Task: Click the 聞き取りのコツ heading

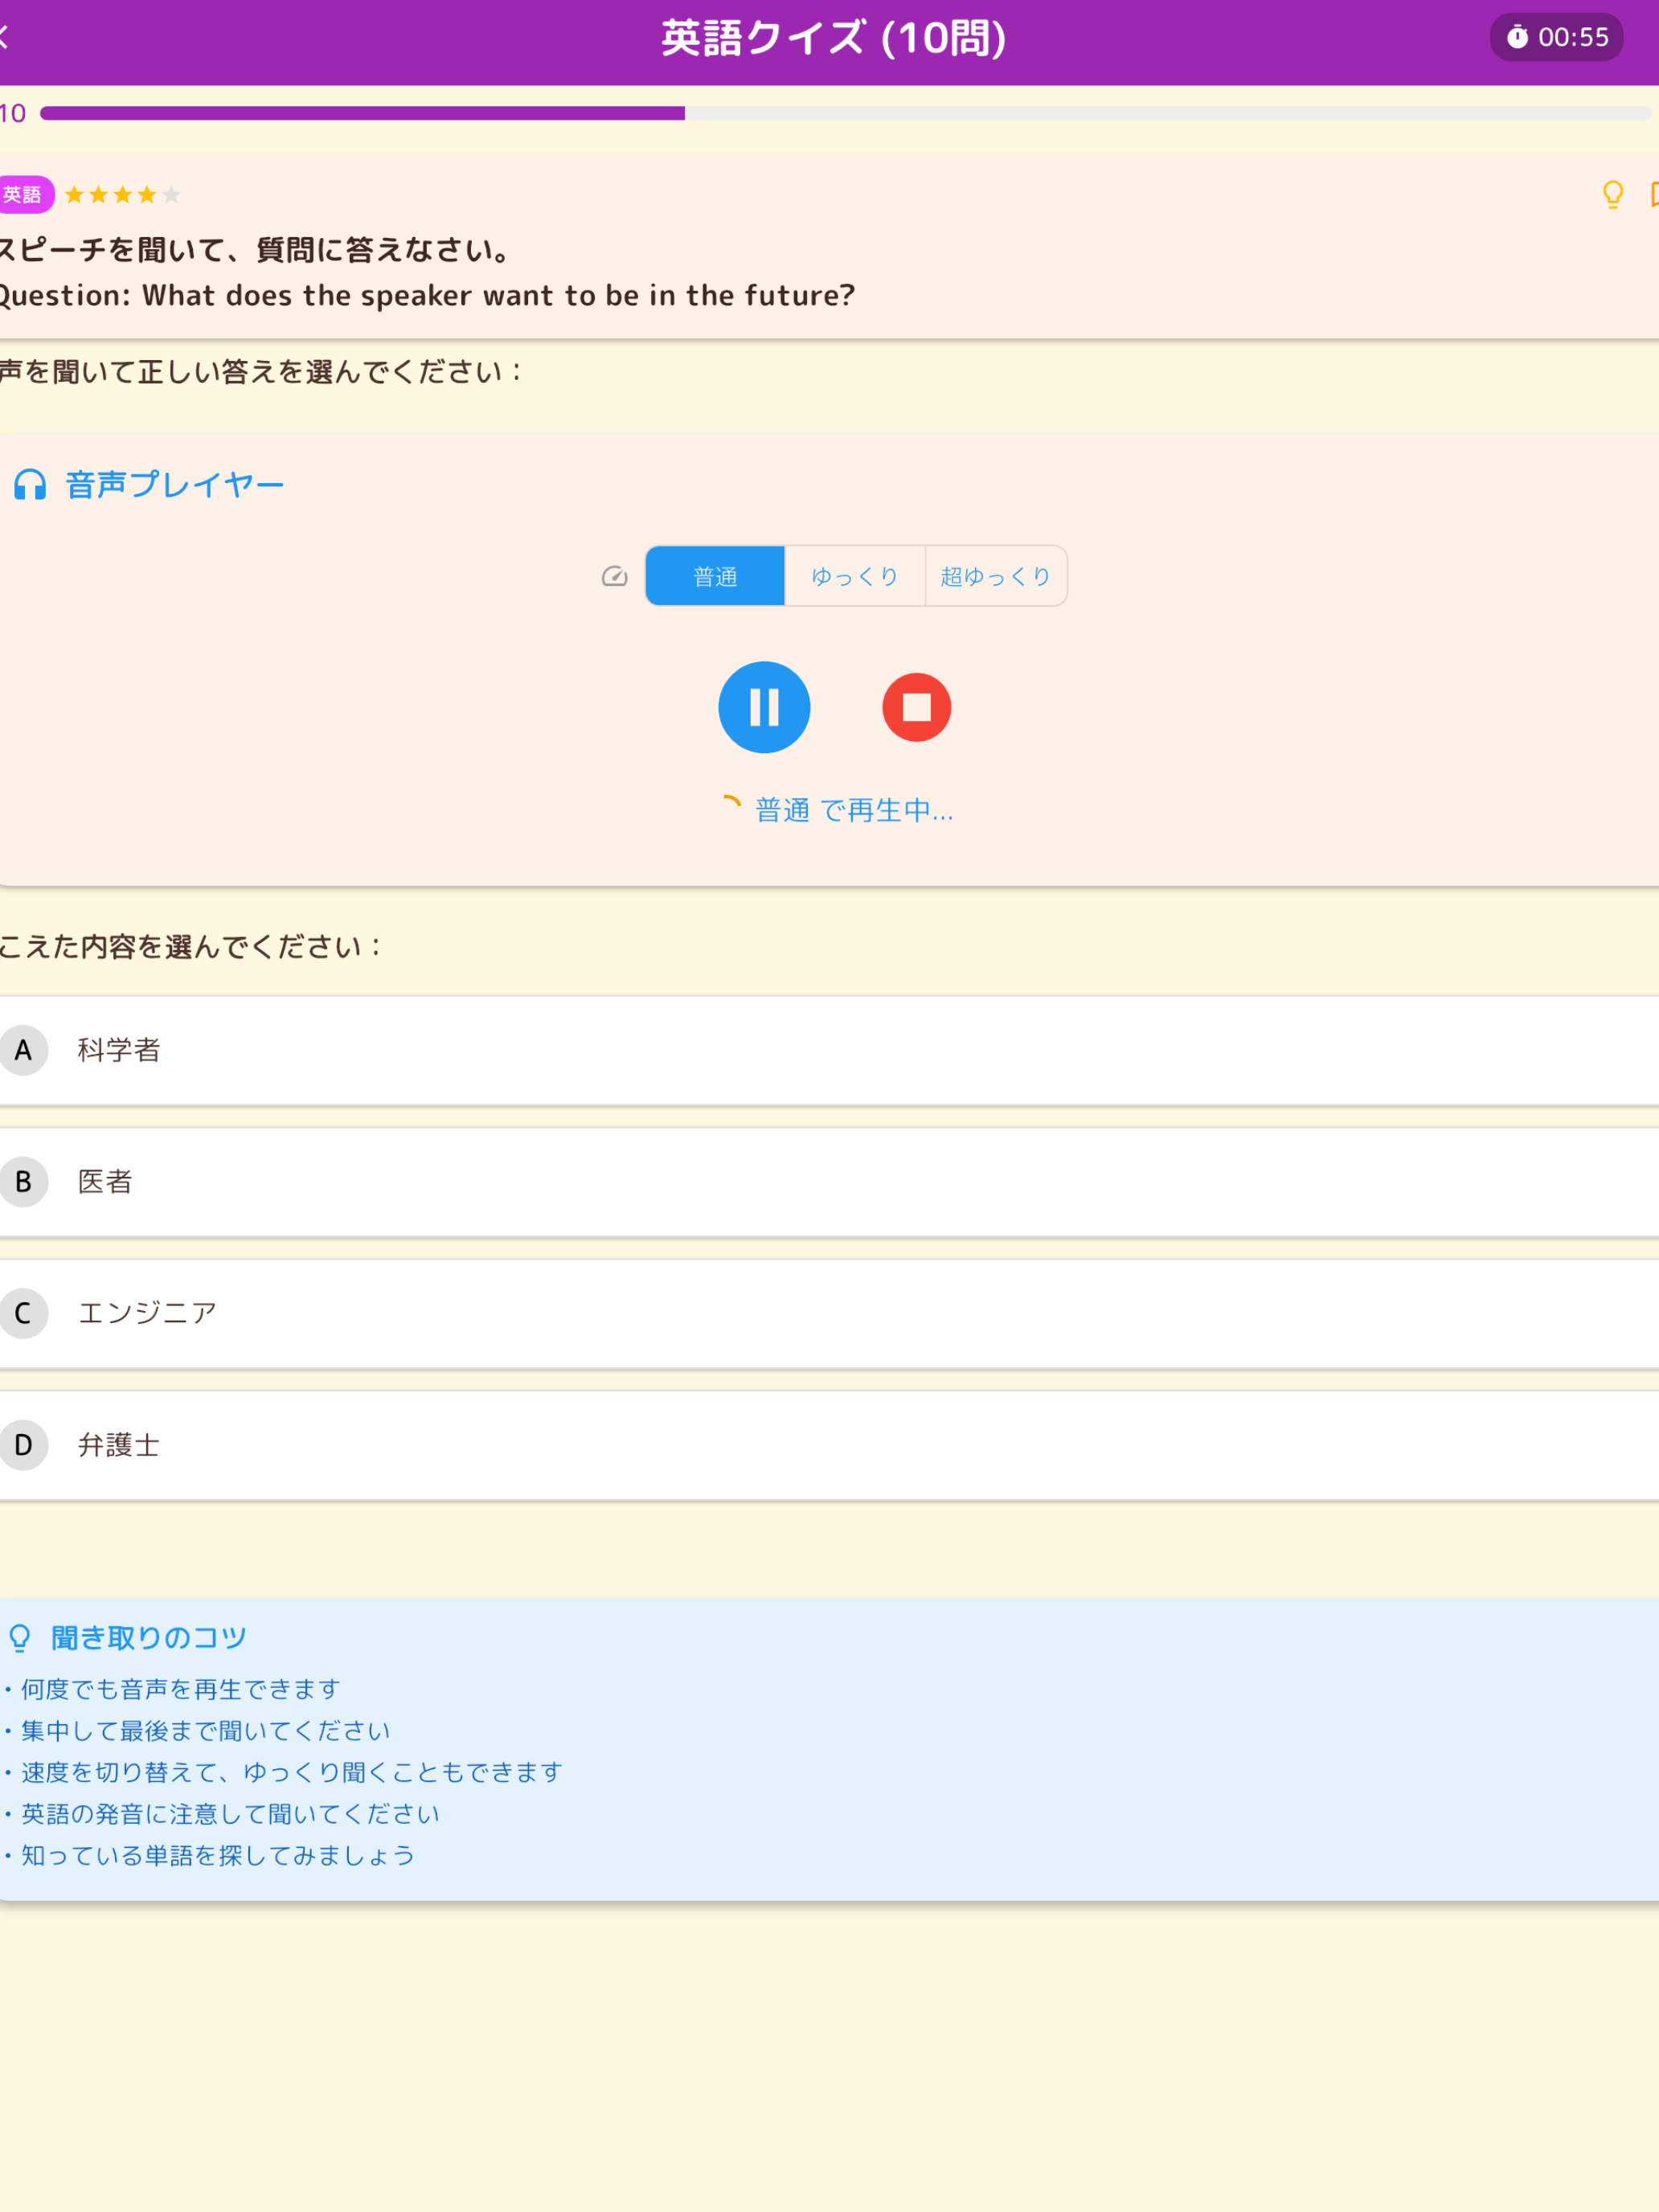Action: click(149, 1638)
